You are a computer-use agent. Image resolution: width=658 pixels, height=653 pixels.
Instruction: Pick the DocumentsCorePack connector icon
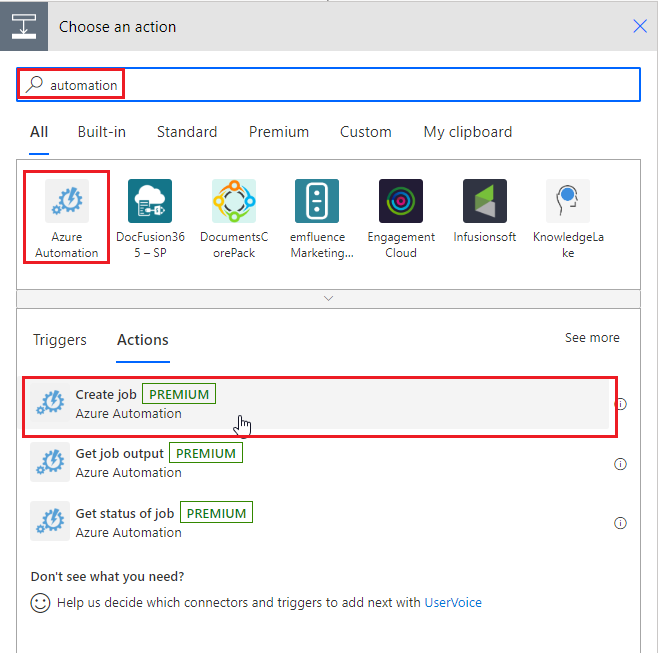[234, 201]
